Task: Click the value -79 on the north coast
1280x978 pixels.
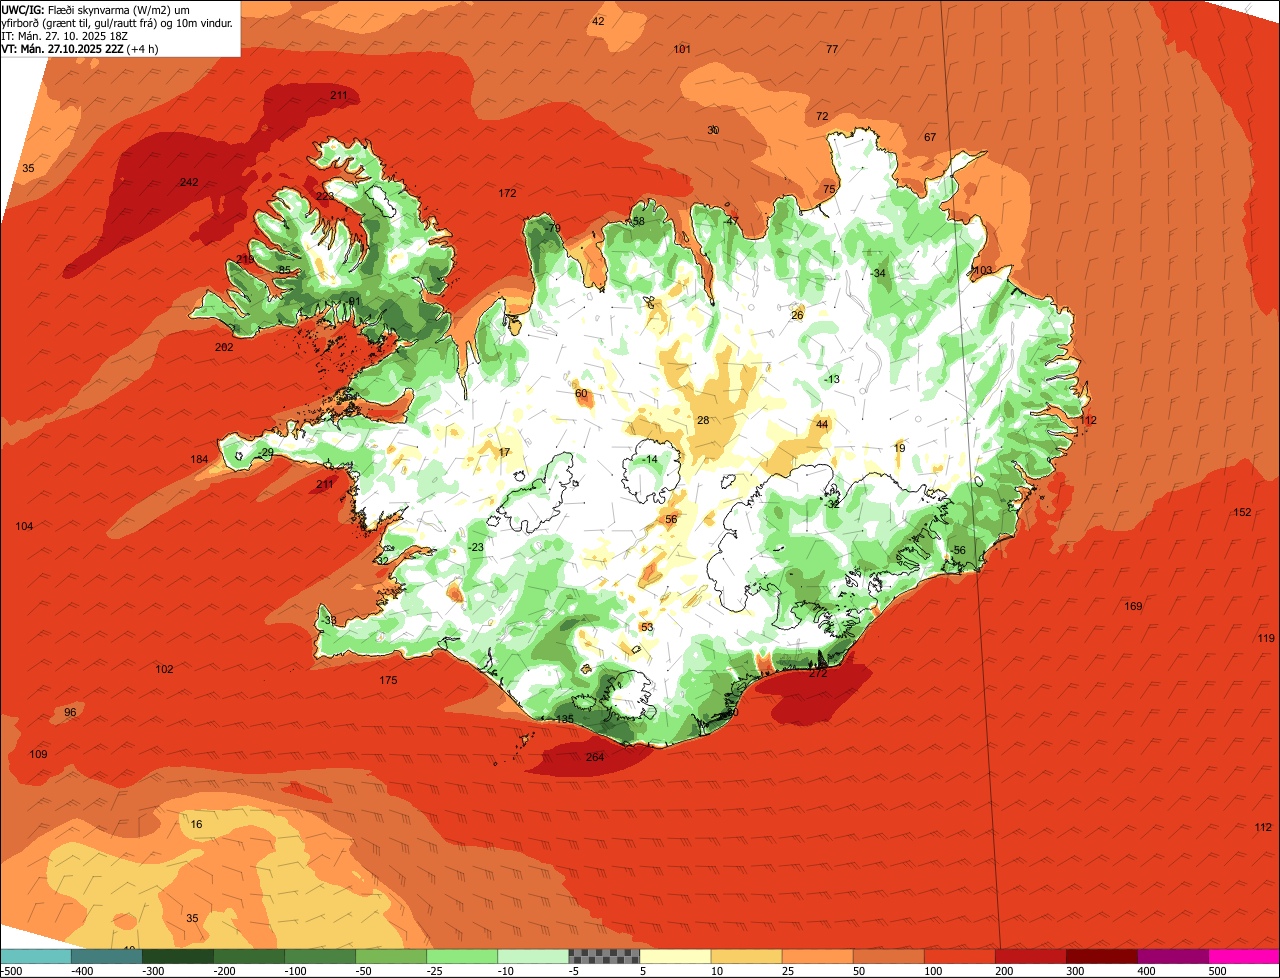Action: coord(552,229)
